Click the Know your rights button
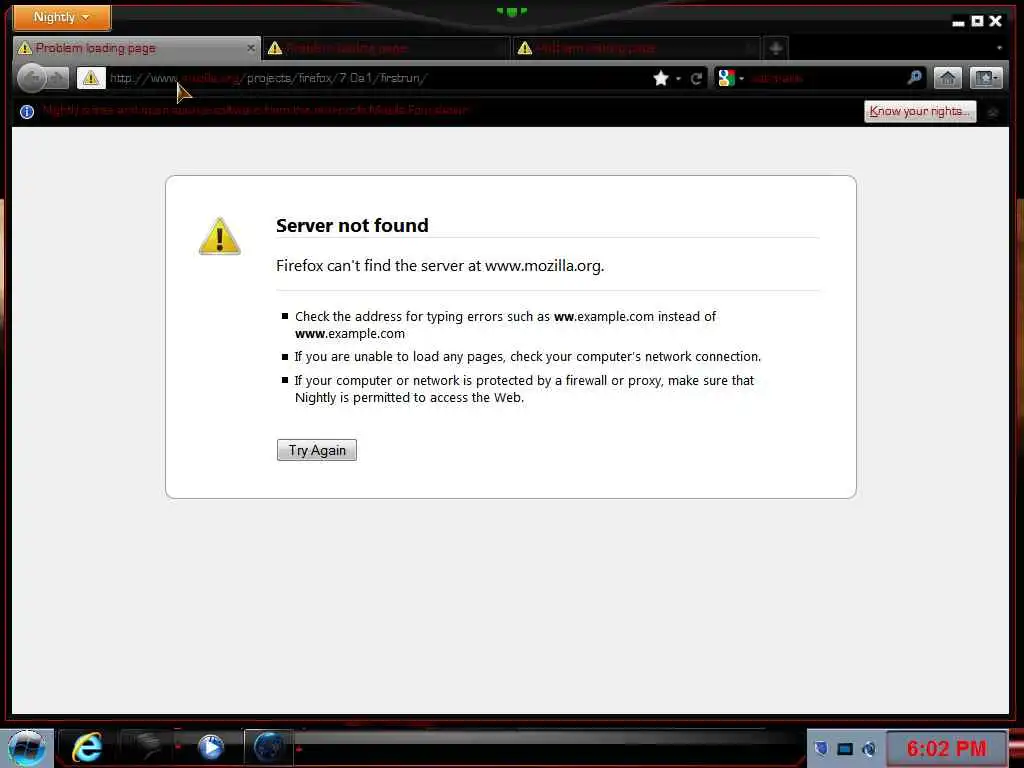The image size is (1024, 768). (x=920, y=111)
